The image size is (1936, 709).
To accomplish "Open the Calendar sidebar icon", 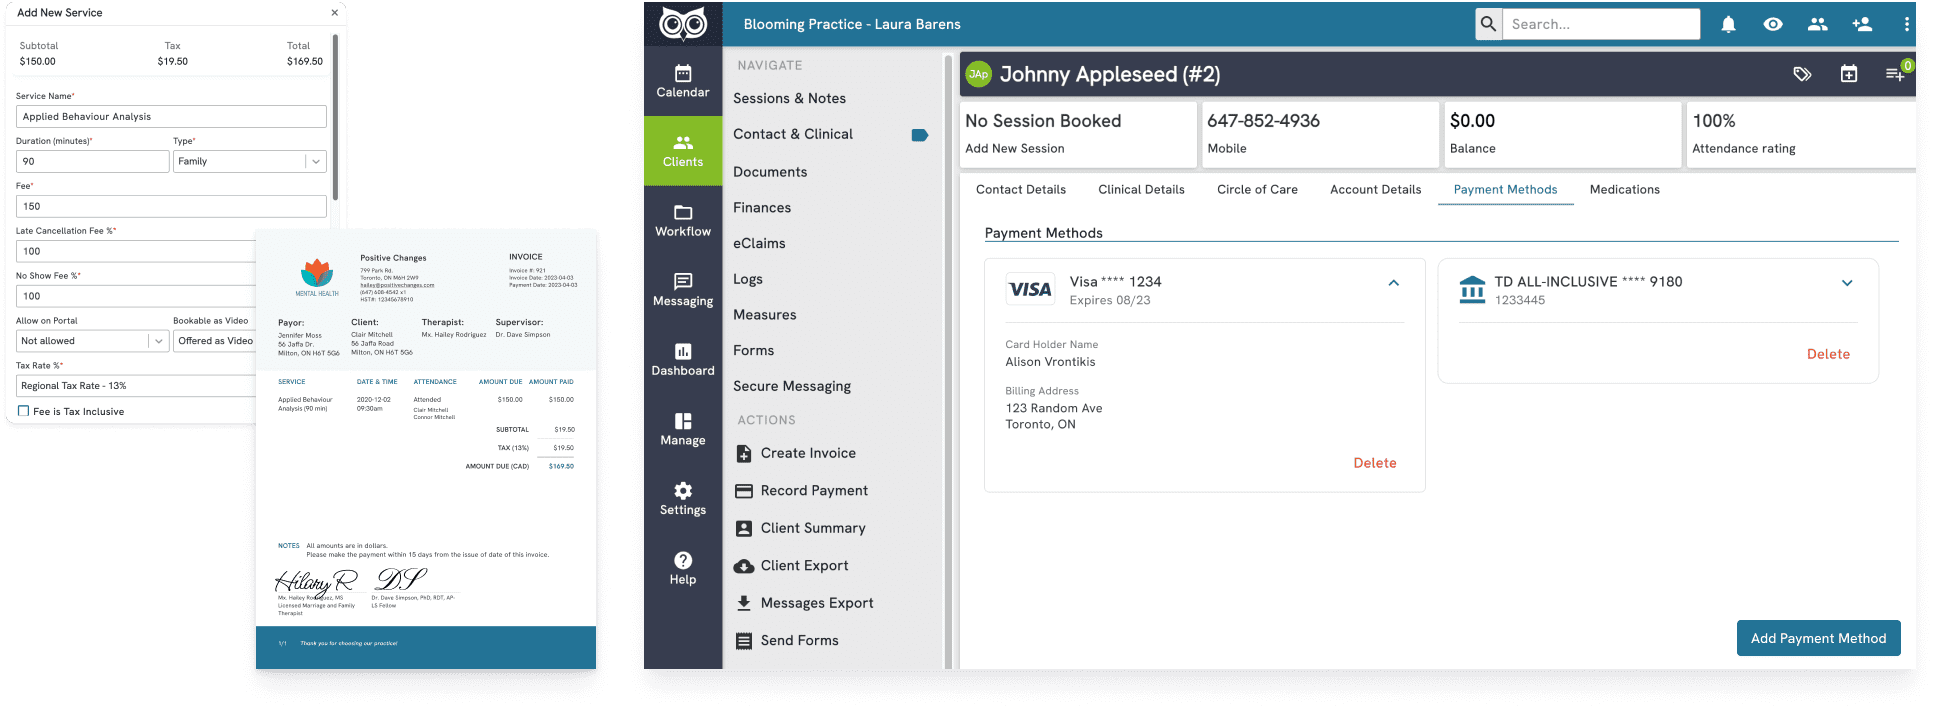I will (x=683, y=81).
